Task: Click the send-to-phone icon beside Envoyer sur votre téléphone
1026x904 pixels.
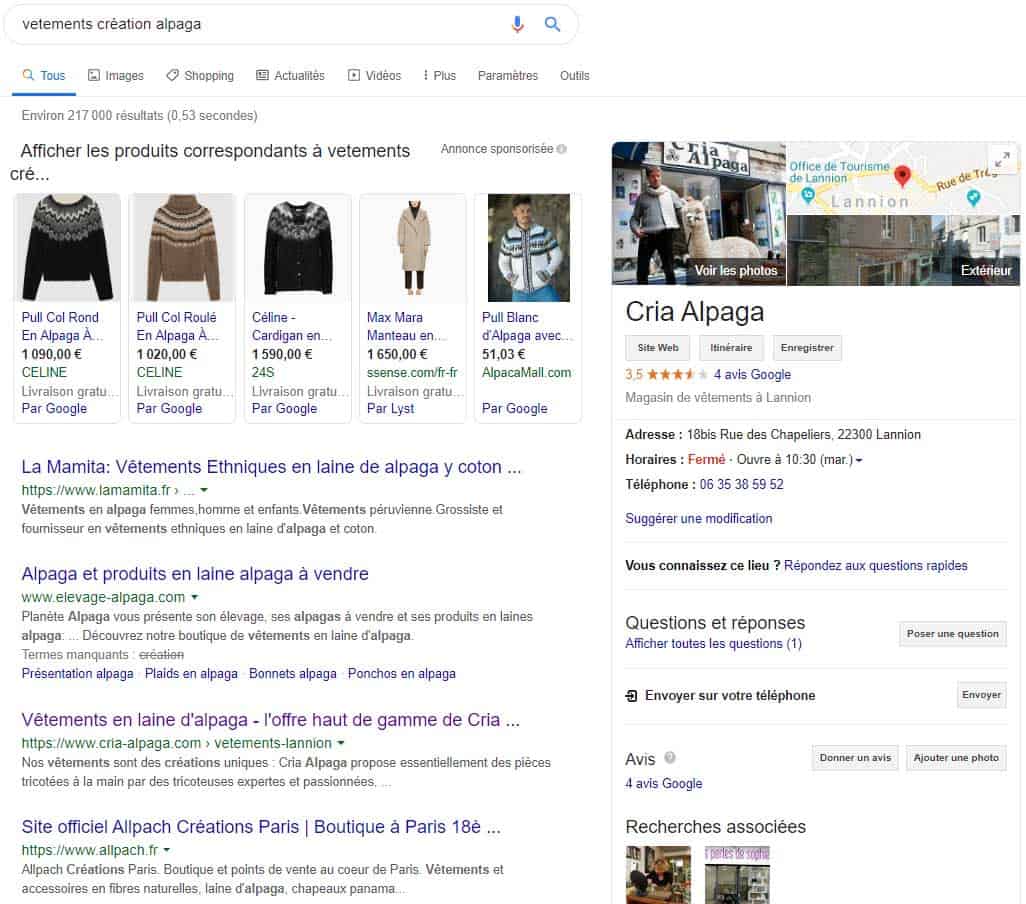Action: click(631, 695)
